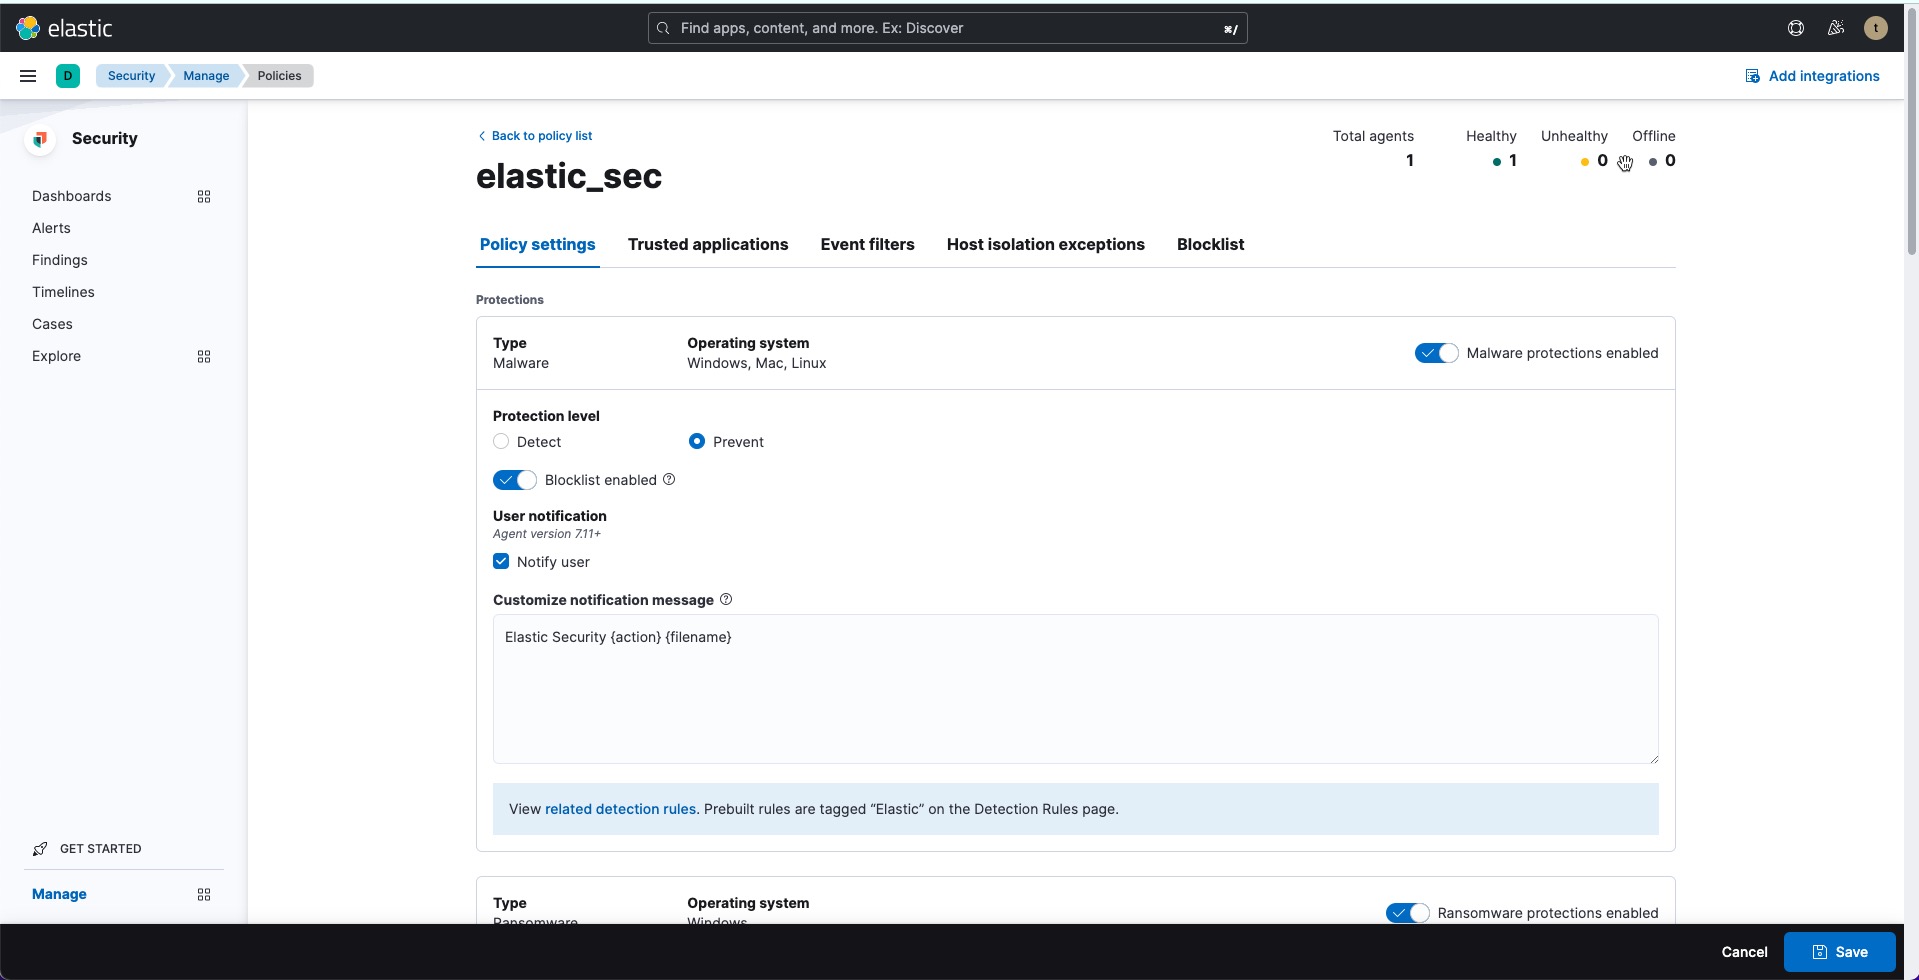Open the hamburger navigation menu
Viewport: 1919px width, 980px height.
(x=28, y=76)
